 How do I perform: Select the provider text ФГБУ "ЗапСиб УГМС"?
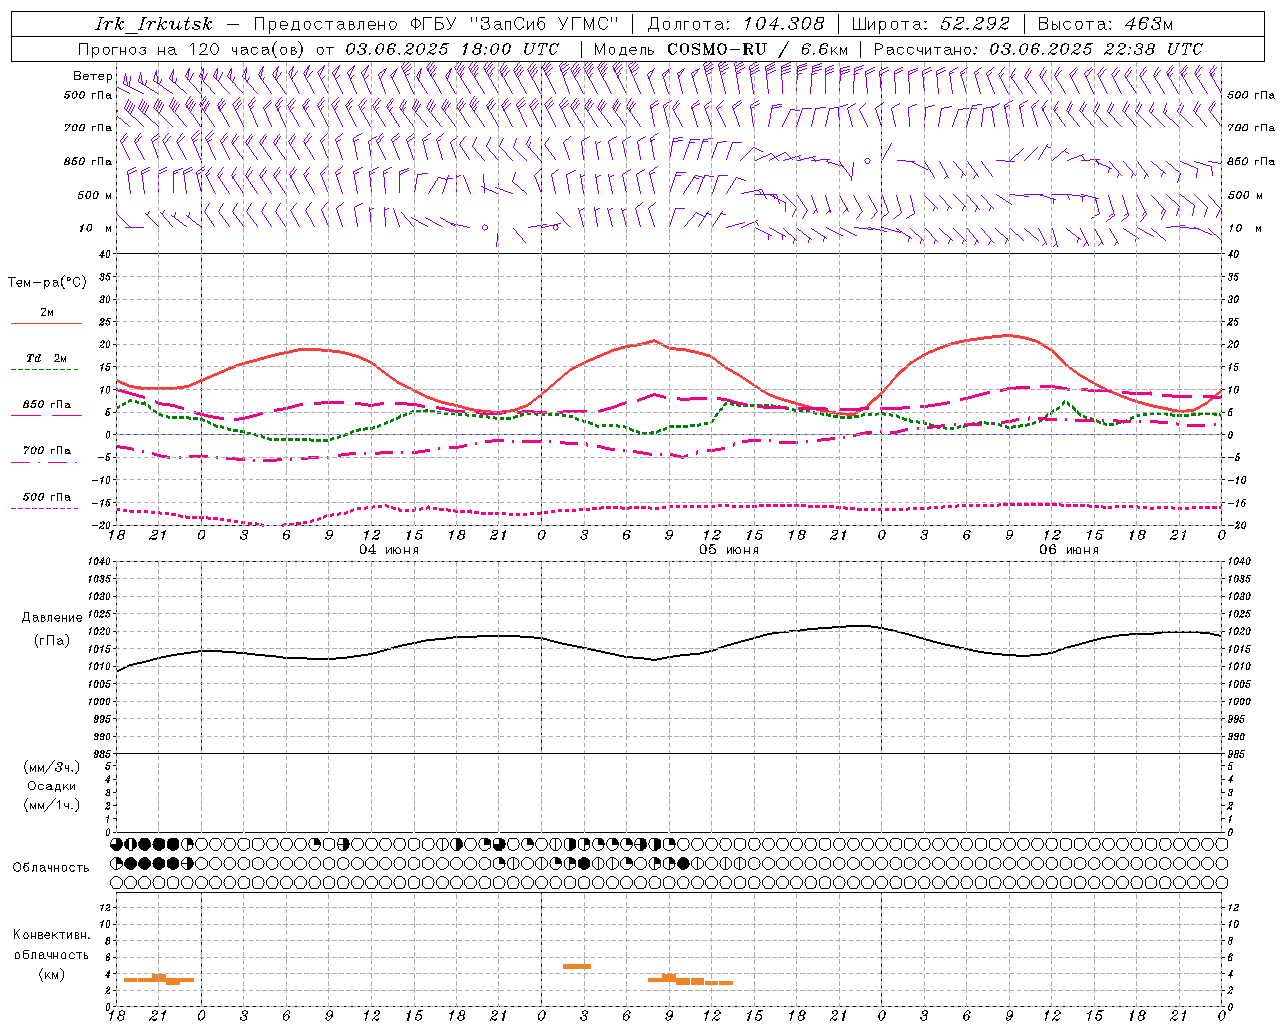coord(515,24)
